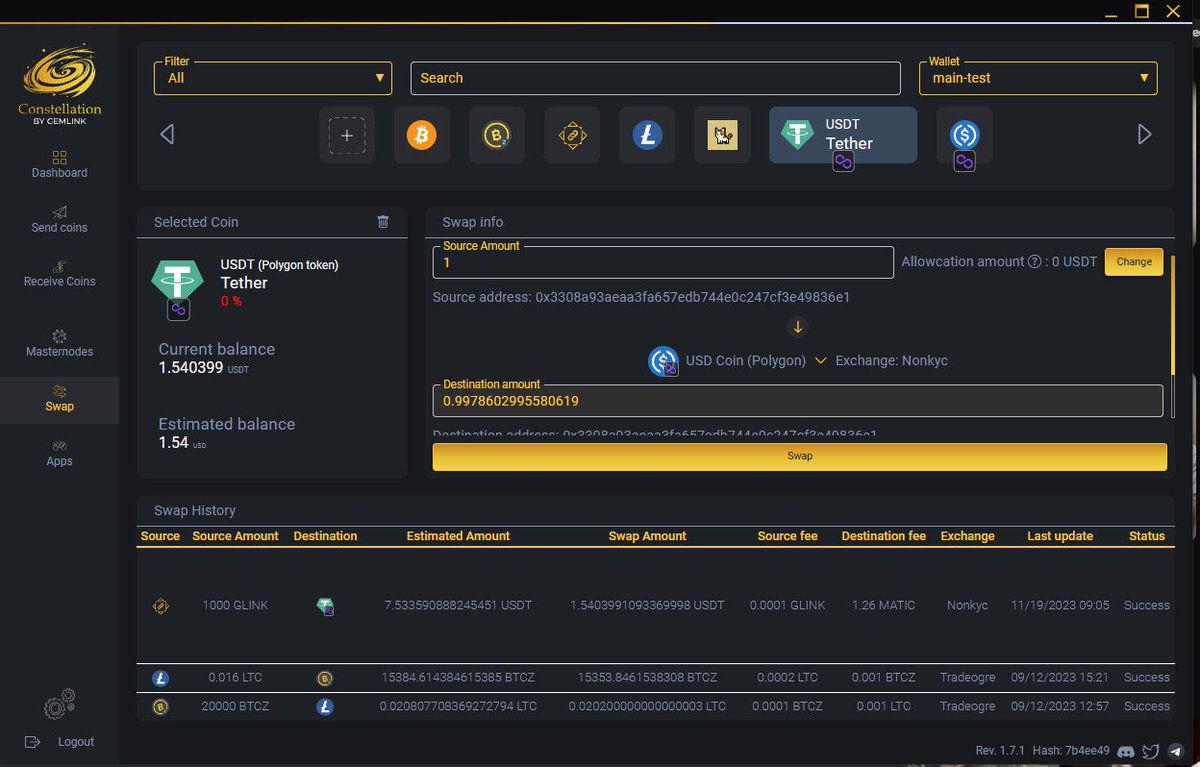Expand the USD Coin (Polygon) destination dropdown
The image size is (1200, 767).
820,360
